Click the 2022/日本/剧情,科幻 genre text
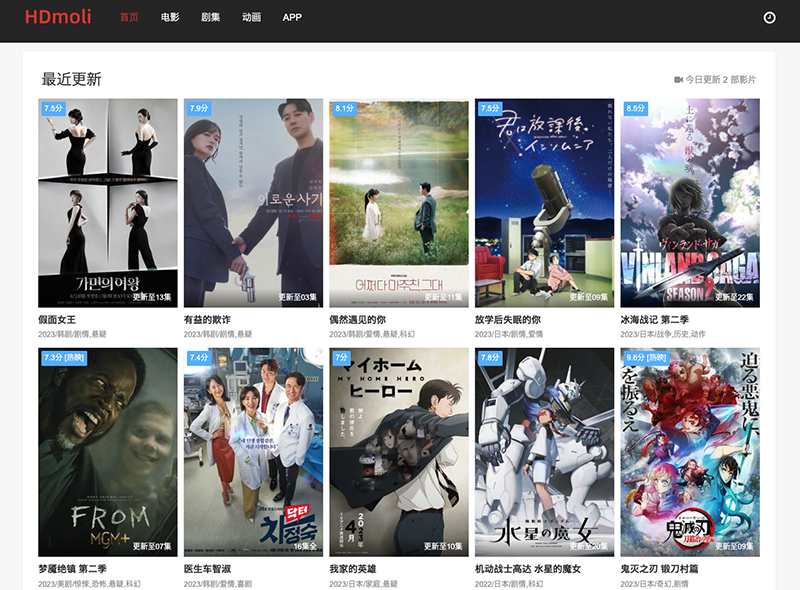The height and width of the screenshot is (590, 800). [x=509, y=583]
